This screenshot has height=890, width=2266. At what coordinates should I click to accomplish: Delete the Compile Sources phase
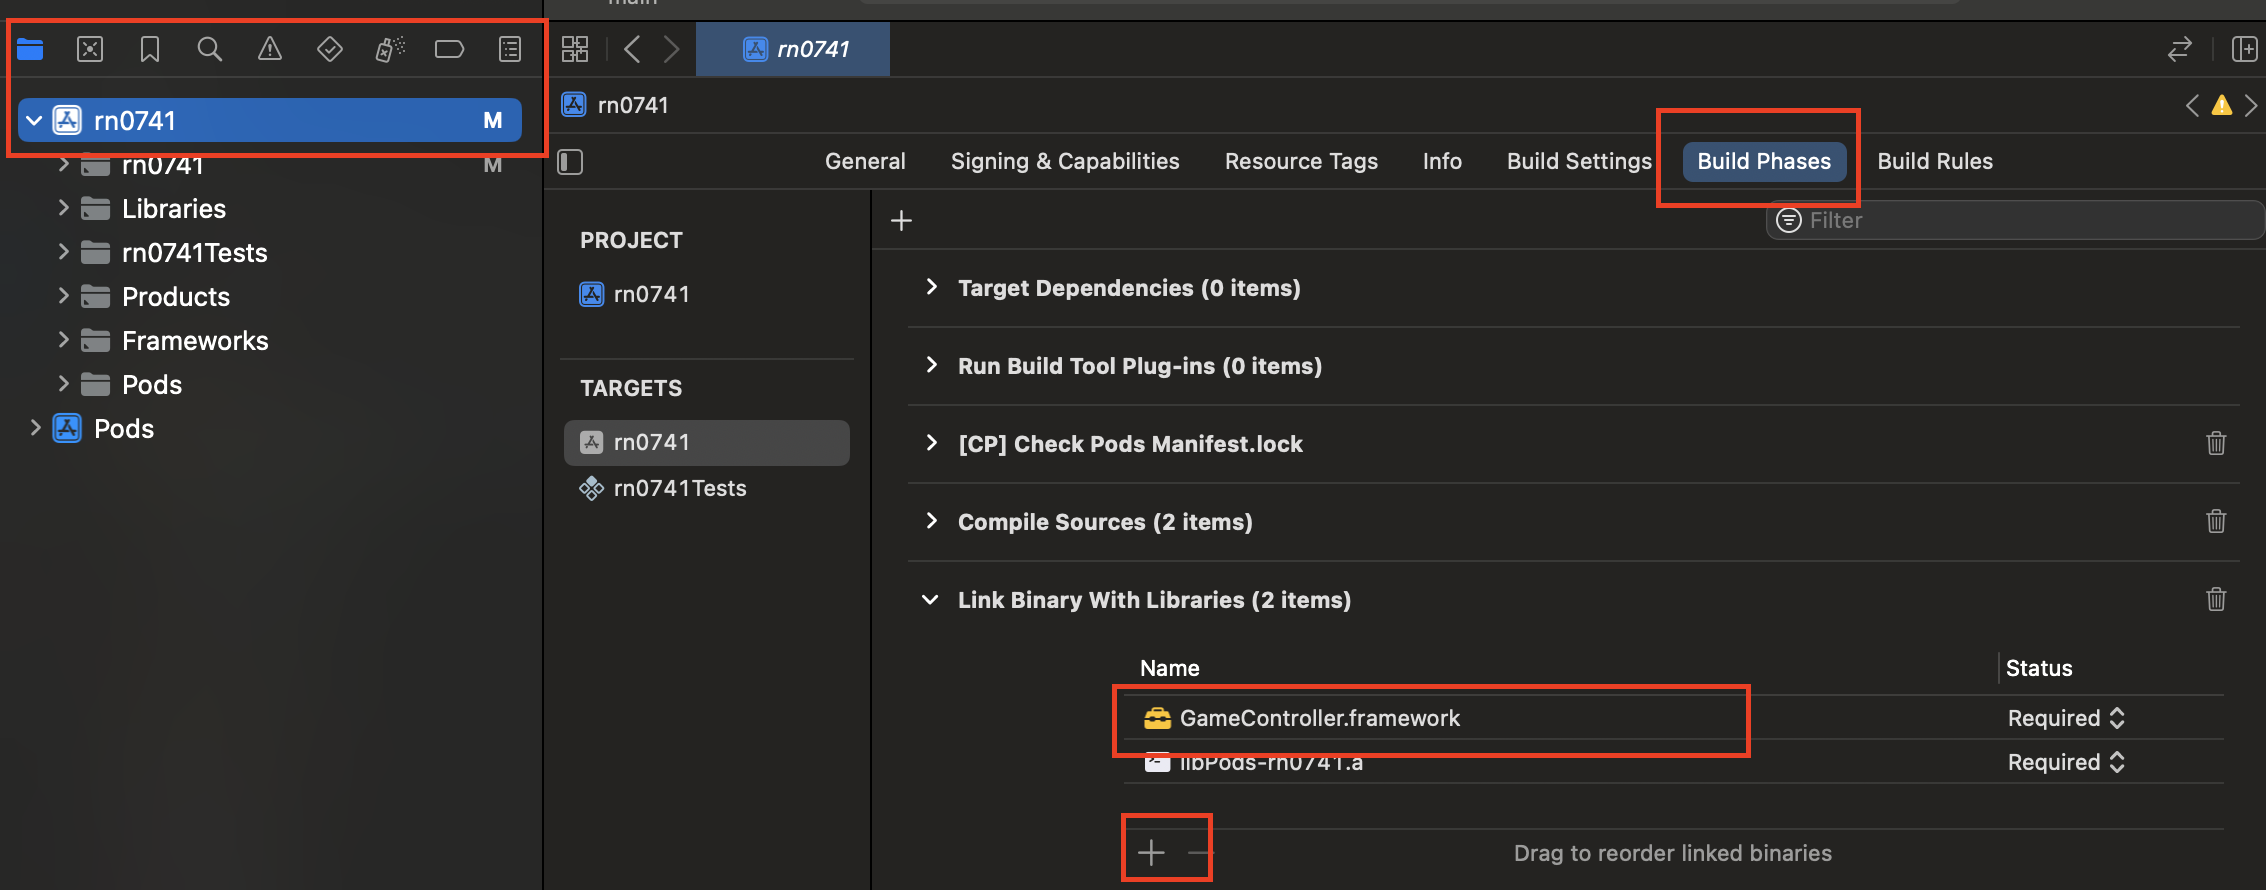tap(2216, 521)
